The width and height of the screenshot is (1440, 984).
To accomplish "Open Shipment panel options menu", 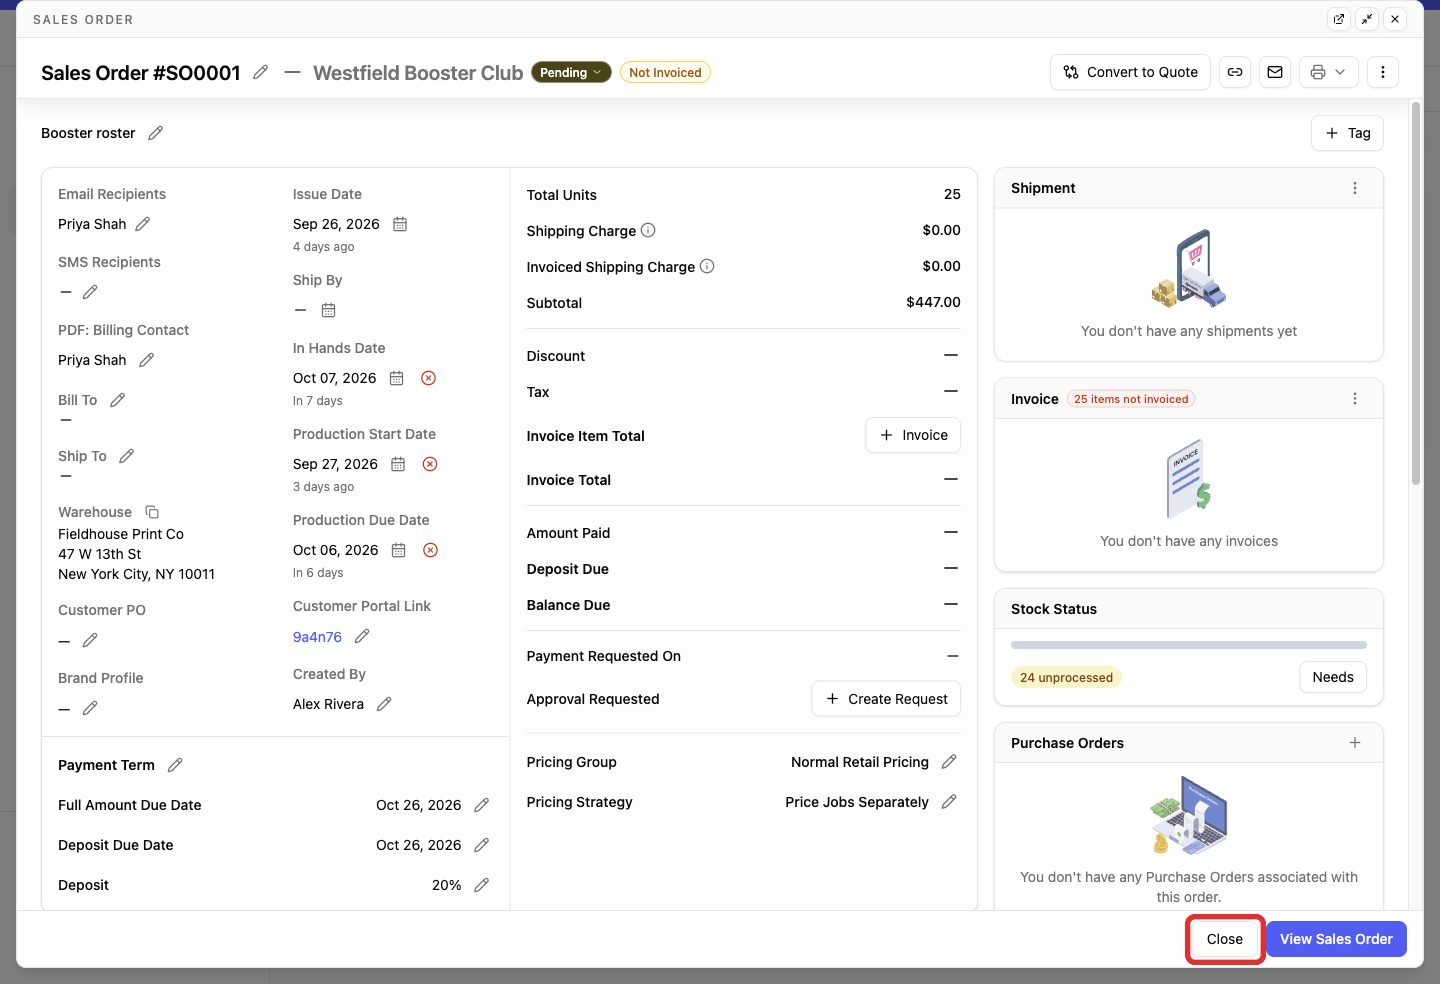I will pyautogui.click(x=1355, y=188).
